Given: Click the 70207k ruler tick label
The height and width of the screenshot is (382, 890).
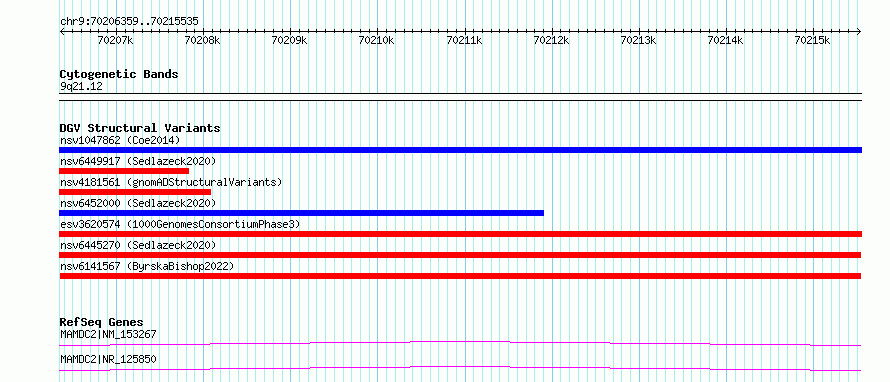Looking at the screenshot, I should click(x=115, y=40).
